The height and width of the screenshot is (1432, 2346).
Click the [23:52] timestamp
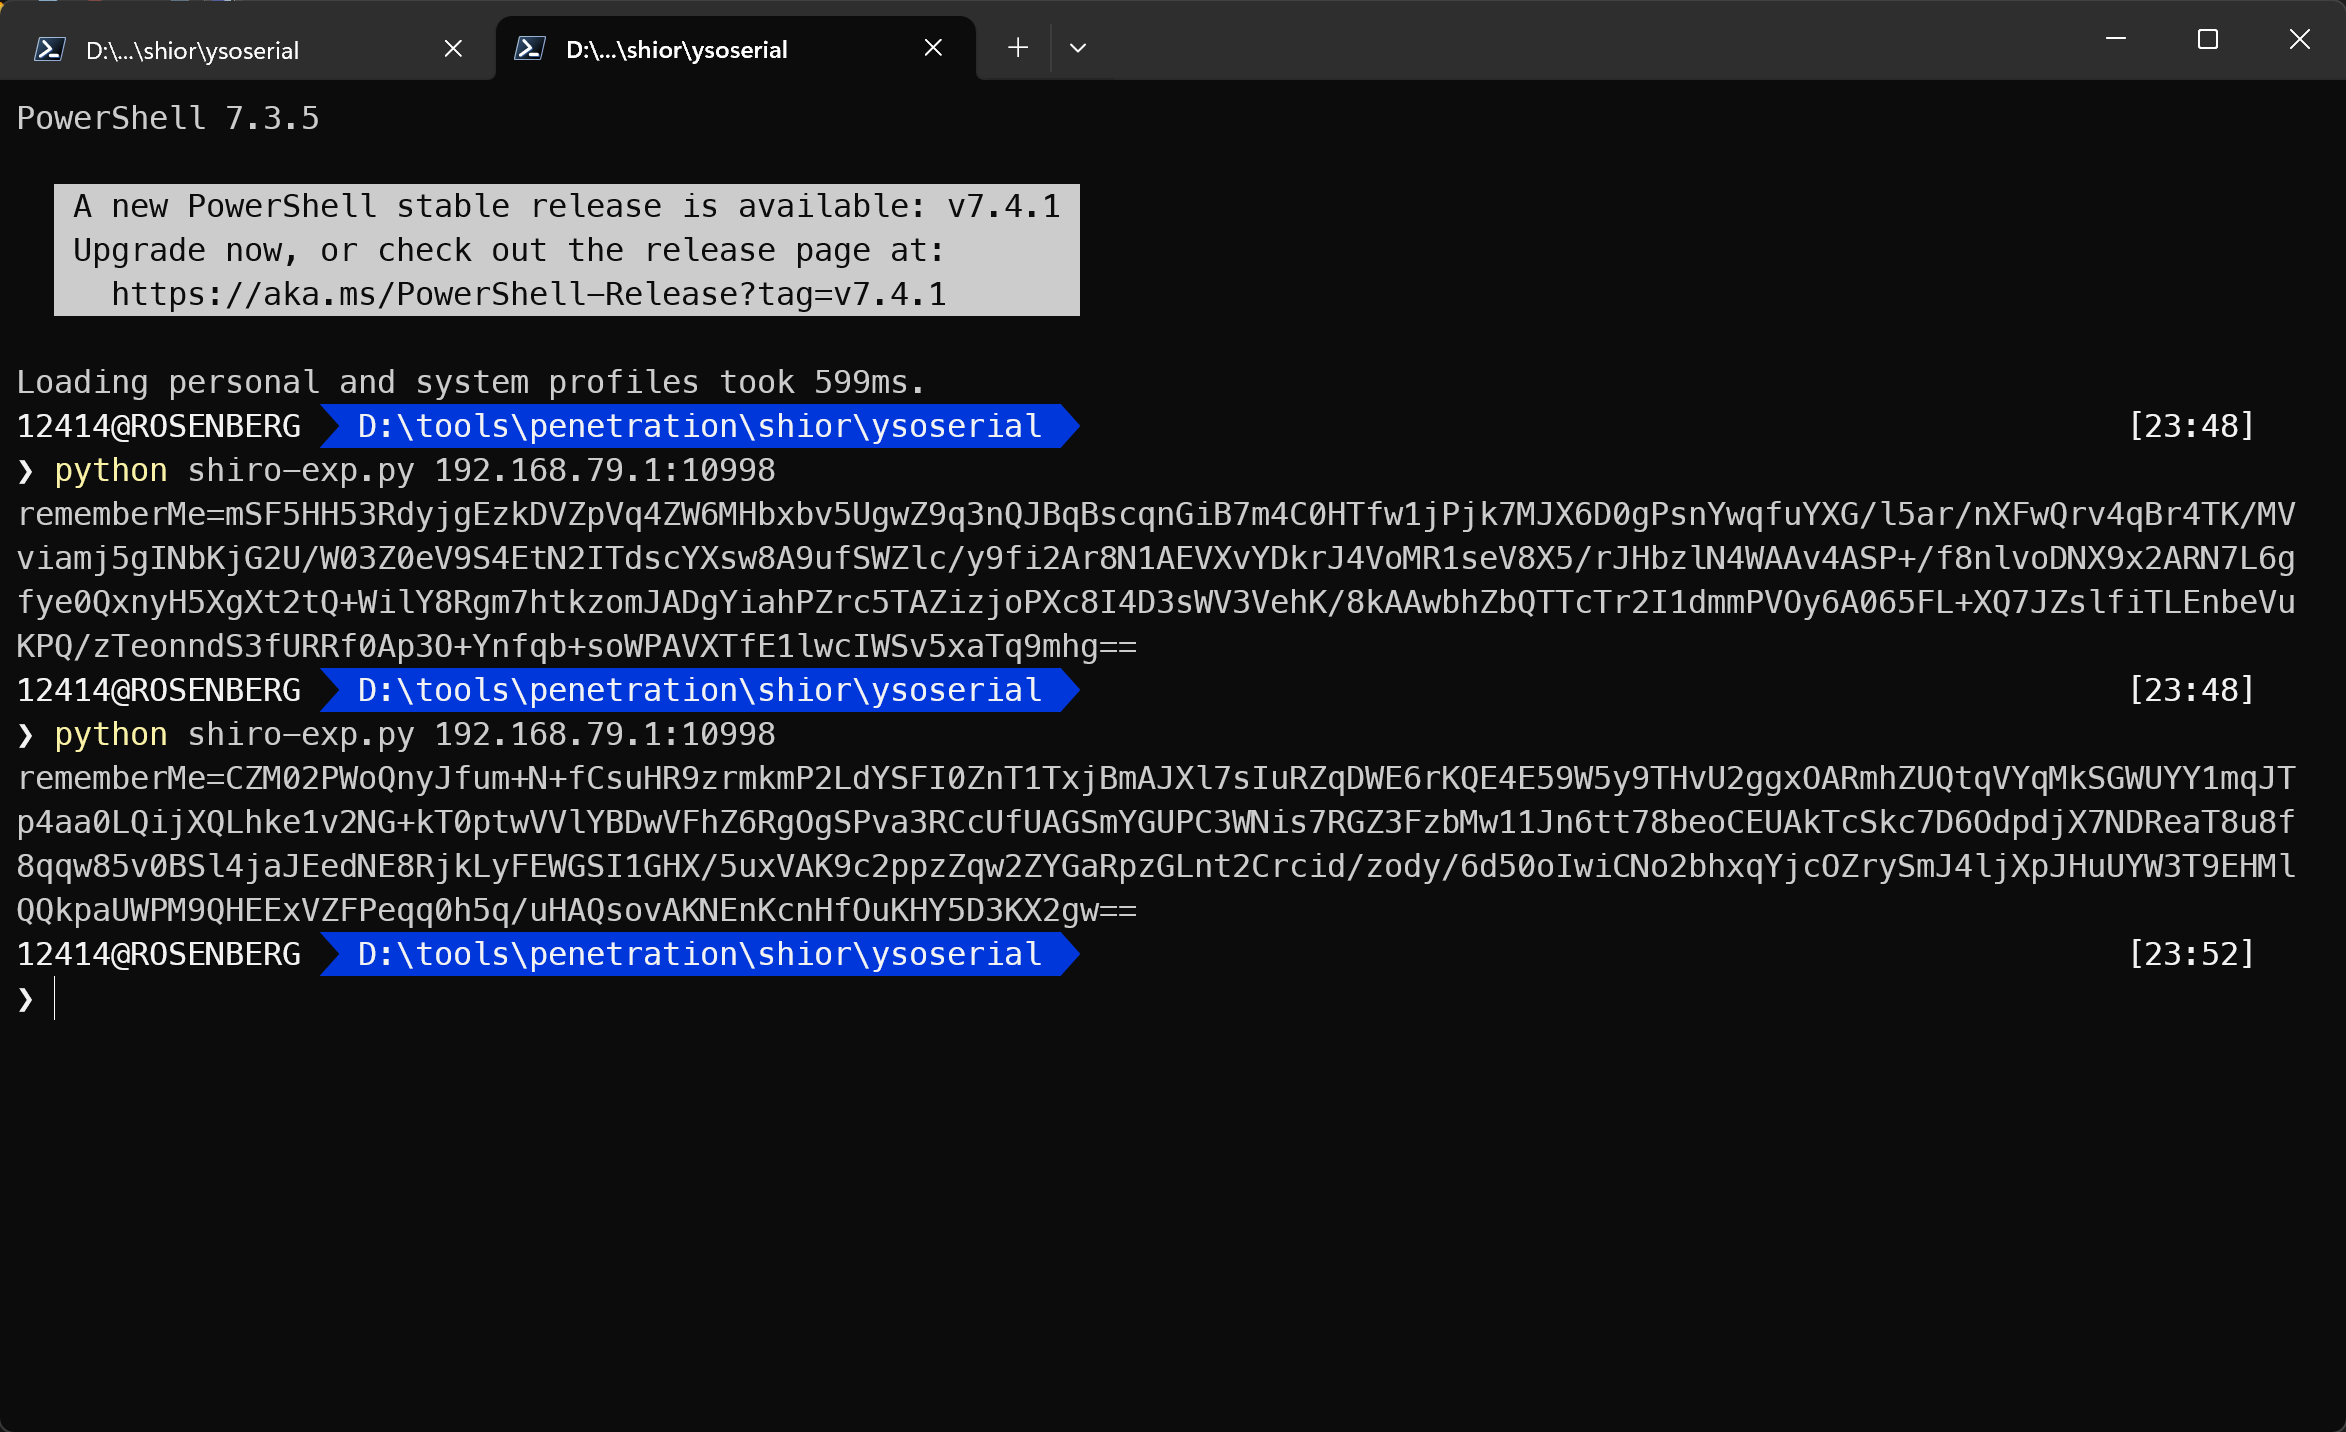pos(2191,955)
